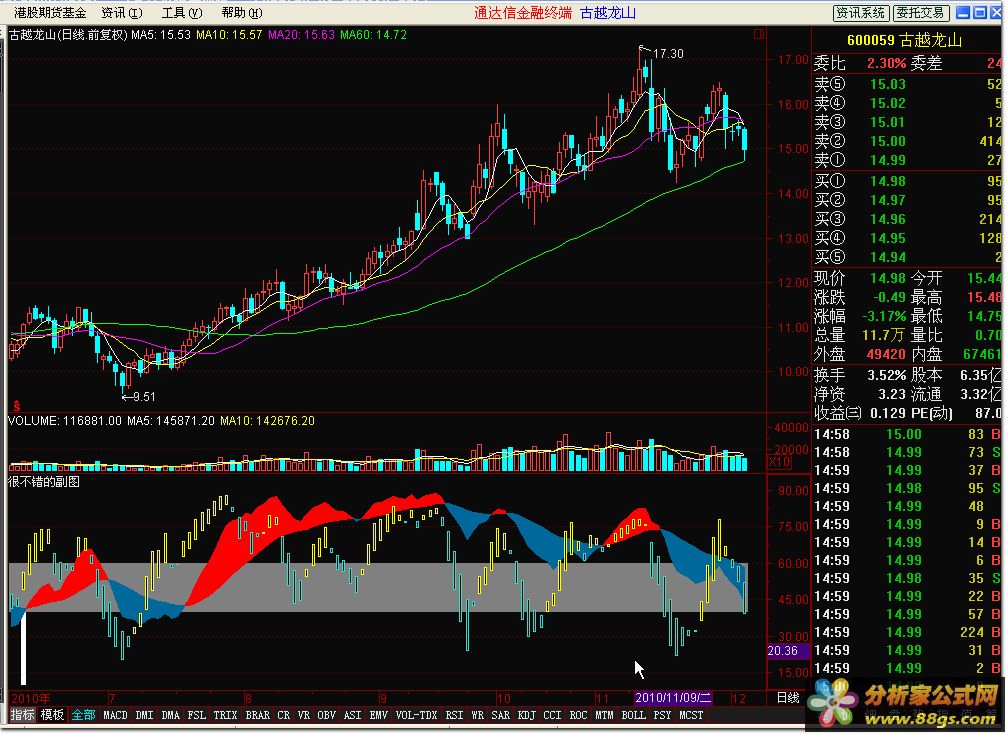
Task: Switch indicator to BRAR
Action: (258, 715)
